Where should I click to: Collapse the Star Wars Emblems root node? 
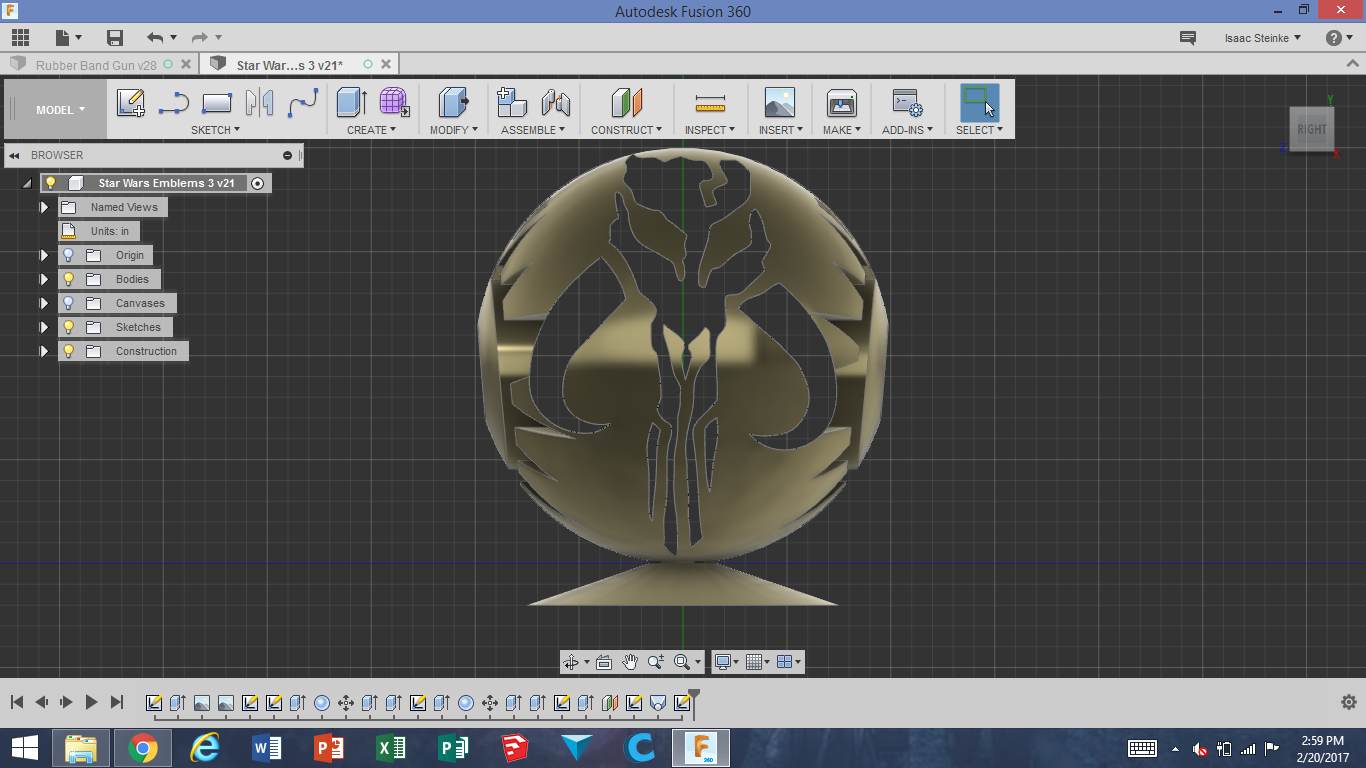click(27, 184)
